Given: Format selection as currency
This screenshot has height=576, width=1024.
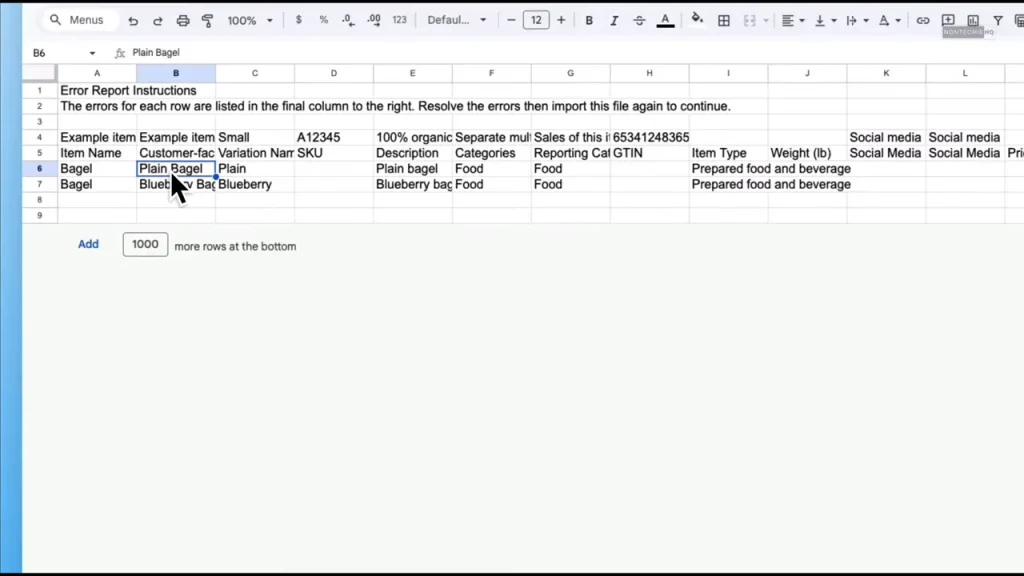Looking at the screenshot, I should (298, 20).
